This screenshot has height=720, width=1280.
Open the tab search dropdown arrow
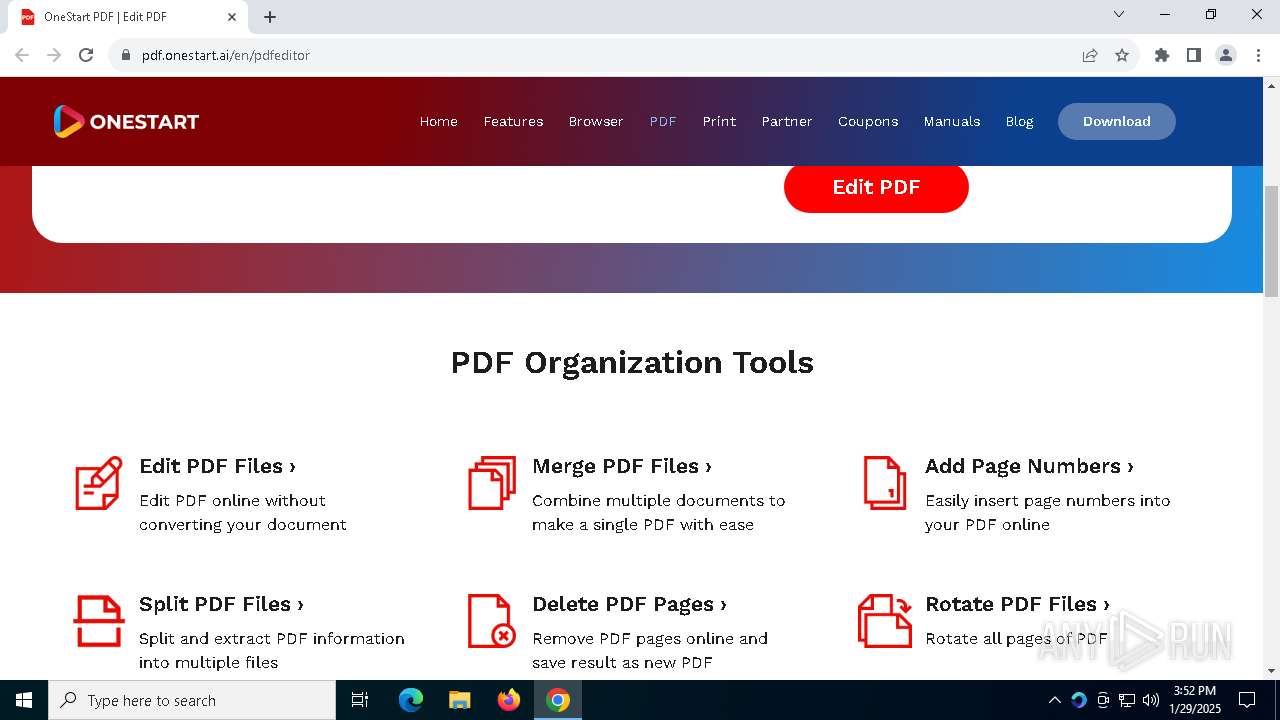click(x=1119, y=14)
